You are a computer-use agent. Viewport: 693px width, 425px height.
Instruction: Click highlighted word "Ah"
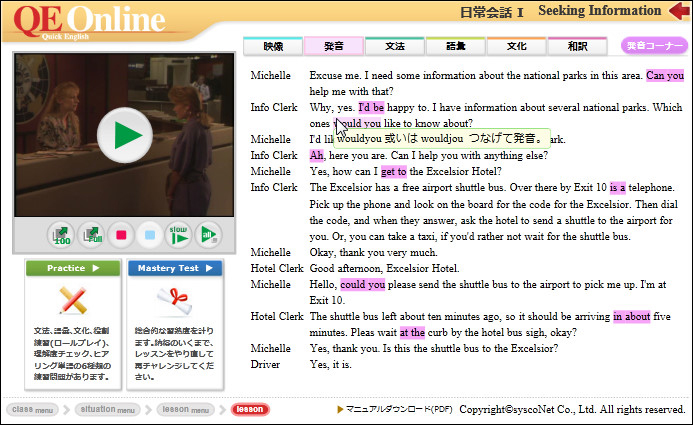coord(316,155)
